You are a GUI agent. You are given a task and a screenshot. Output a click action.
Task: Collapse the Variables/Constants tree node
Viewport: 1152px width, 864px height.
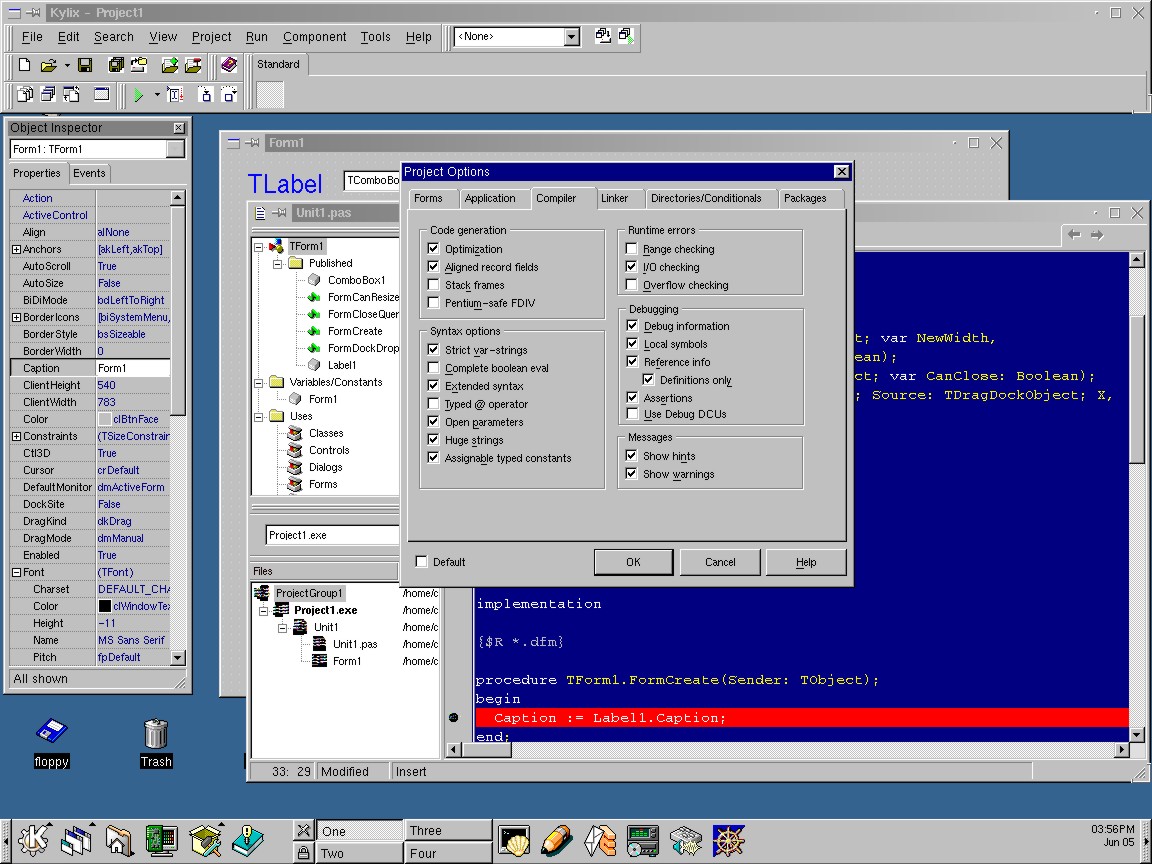click(x=259, y=383)
